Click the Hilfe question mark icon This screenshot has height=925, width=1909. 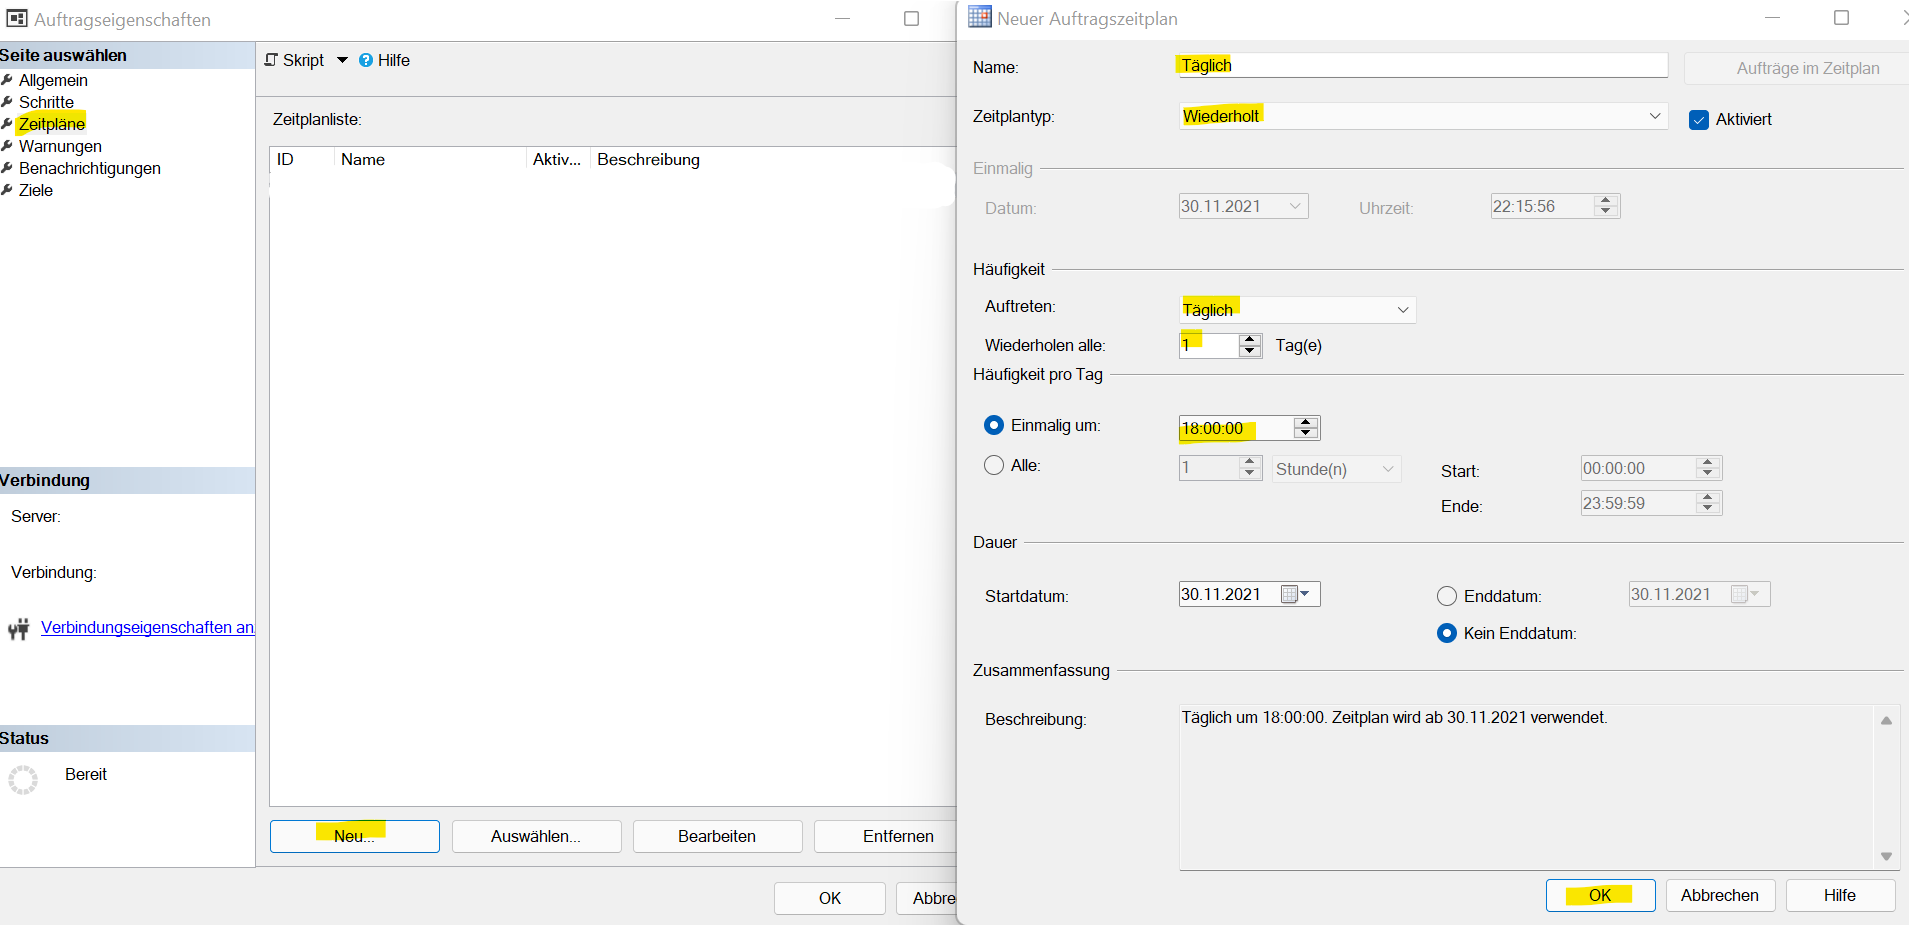click(x=366, y=60)
